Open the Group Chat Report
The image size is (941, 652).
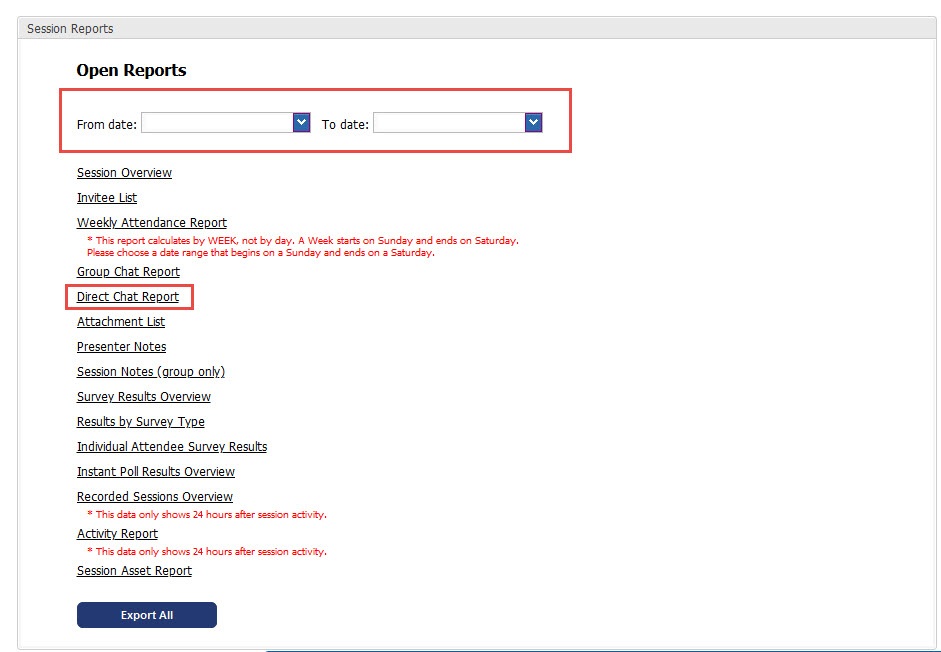(128, 272)
